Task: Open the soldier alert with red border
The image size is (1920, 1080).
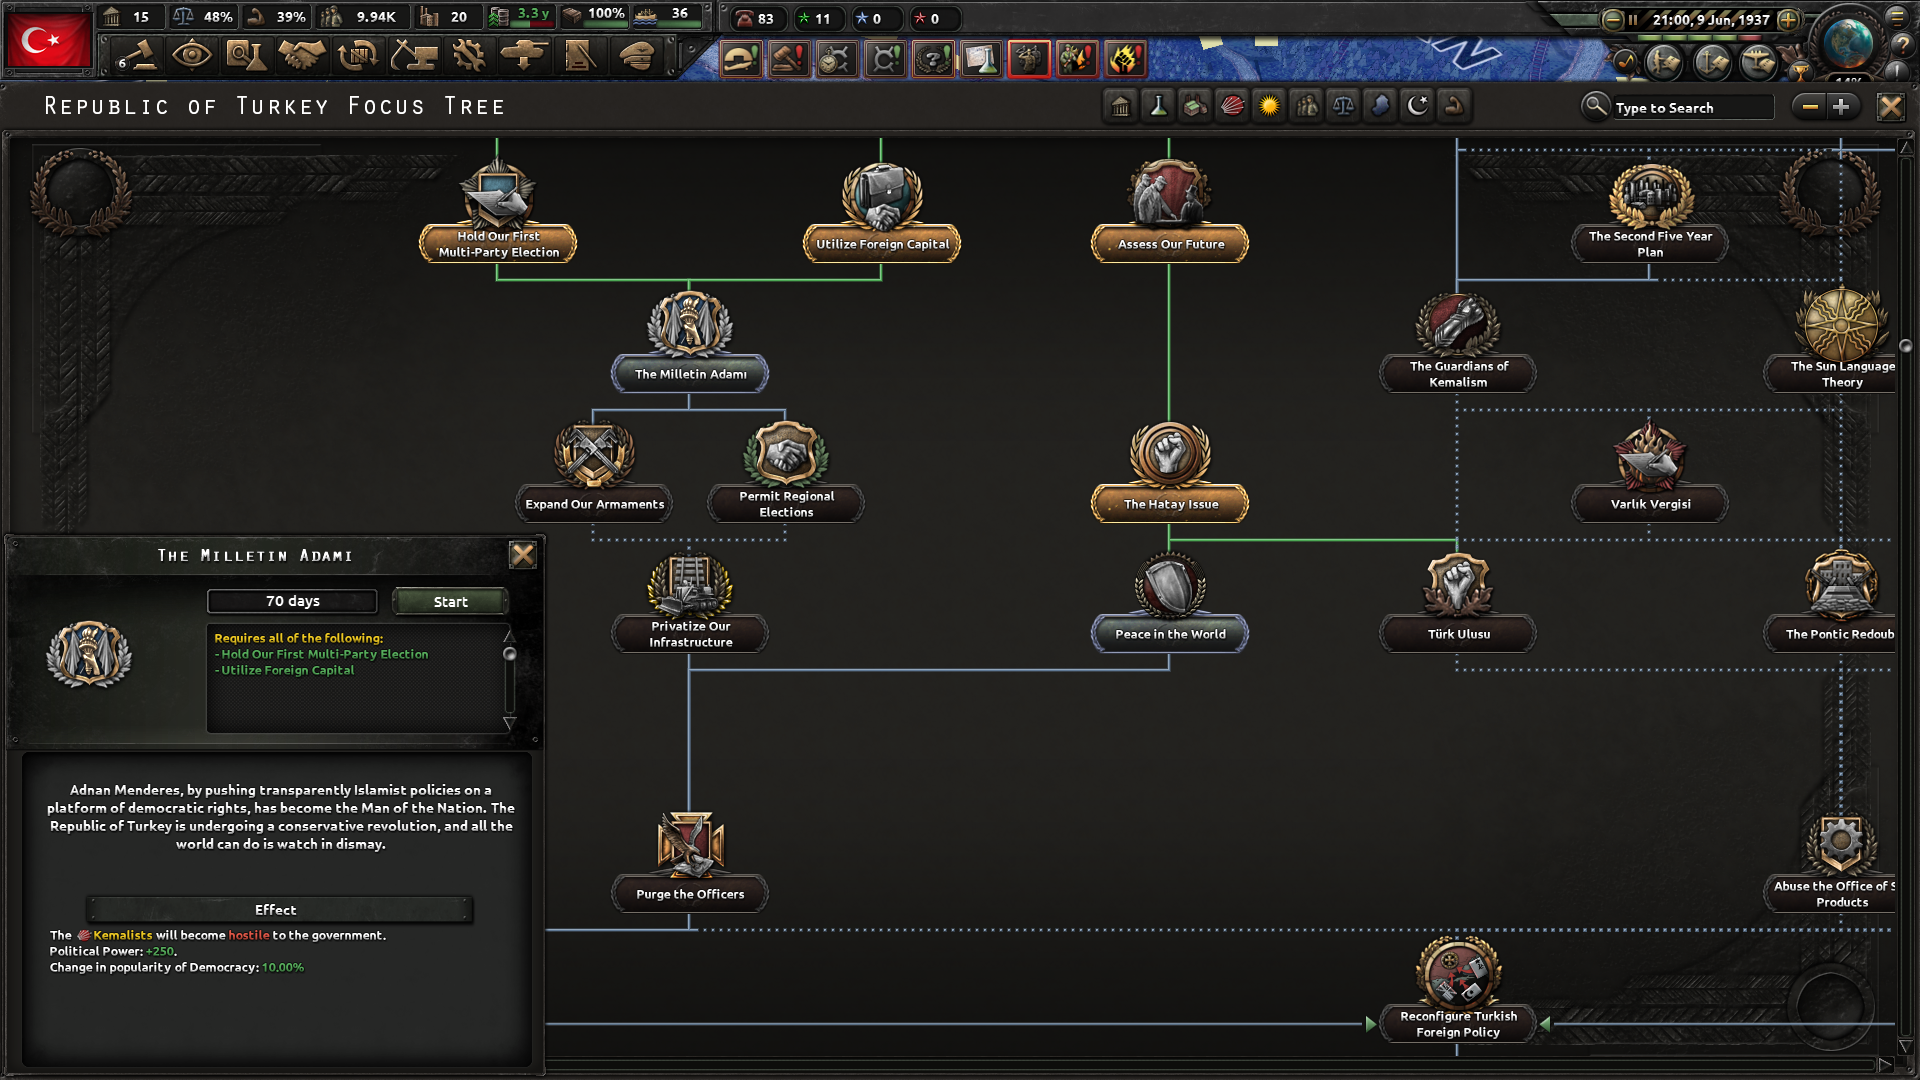Action: click(x=1029, y=59)
